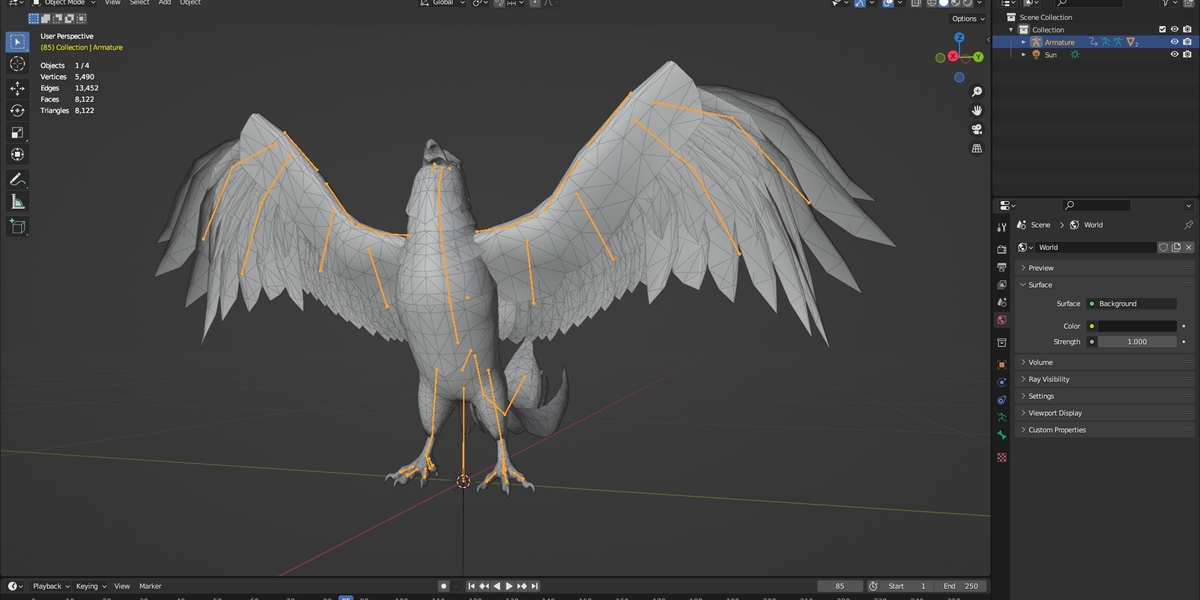The image size is (1200, 600).
Task: Open the Options dropdown button
Action: (967, 18)
